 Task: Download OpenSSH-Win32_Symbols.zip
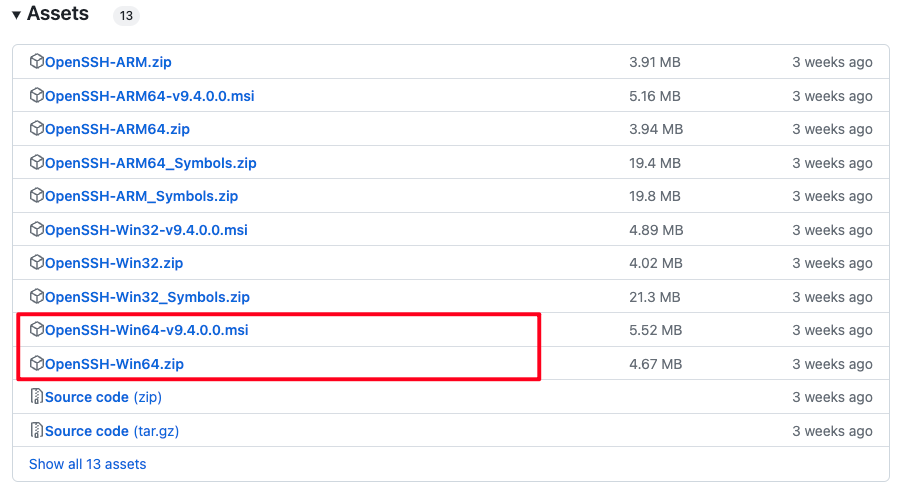(x=148, y=297)
